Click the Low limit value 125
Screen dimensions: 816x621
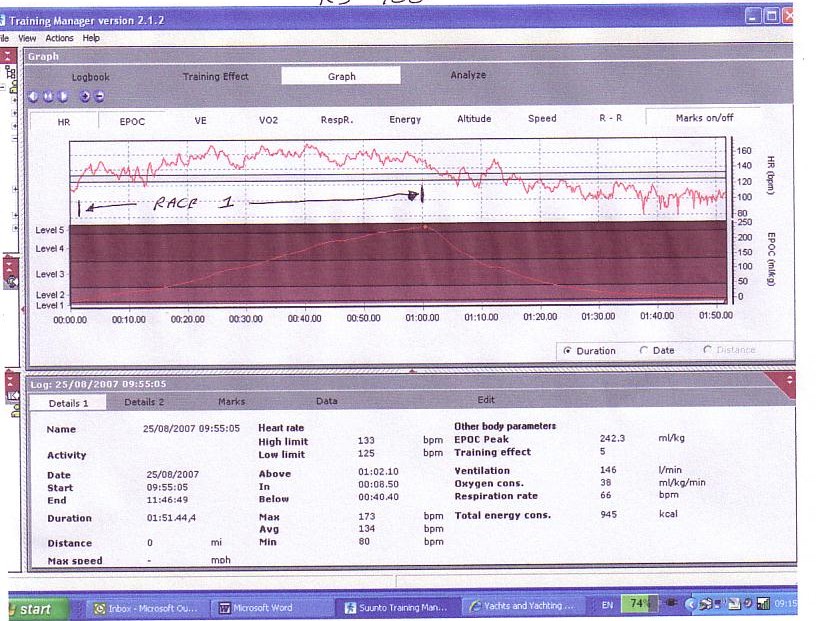(366, 453)
